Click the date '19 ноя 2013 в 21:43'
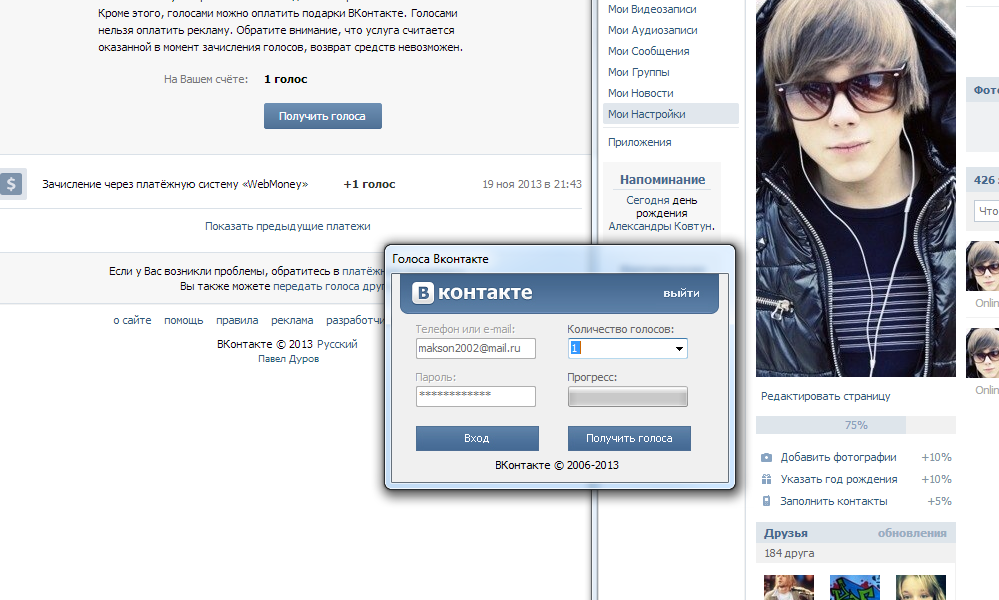999x600 pixels. coord(532,184)
